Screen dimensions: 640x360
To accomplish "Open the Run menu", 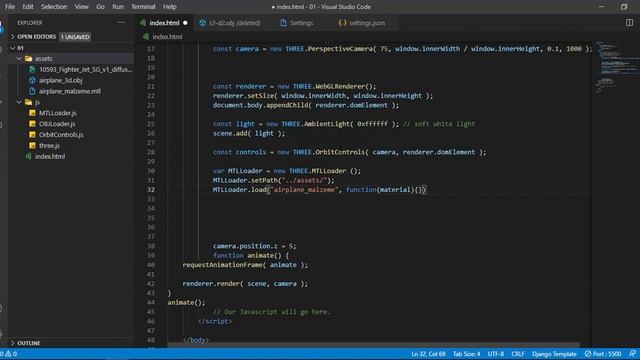I will pos(118,7).
